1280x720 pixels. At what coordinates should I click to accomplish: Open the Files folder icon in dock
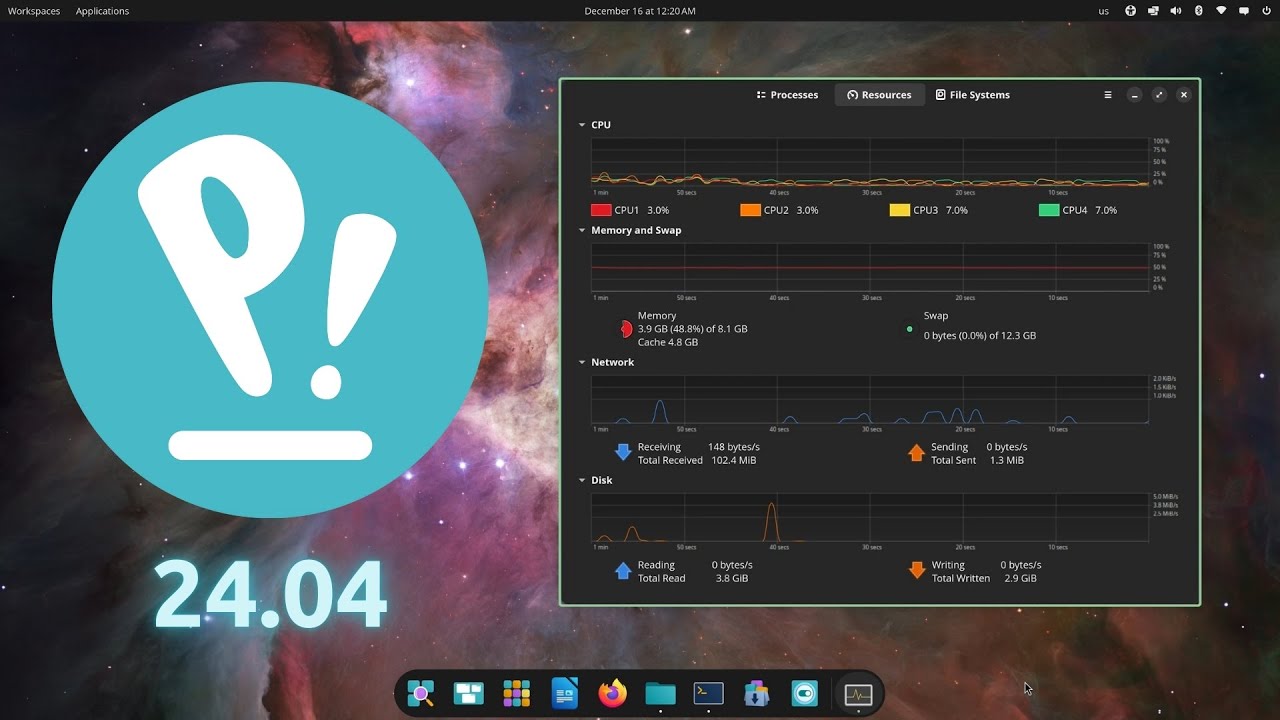click(660, 693)
